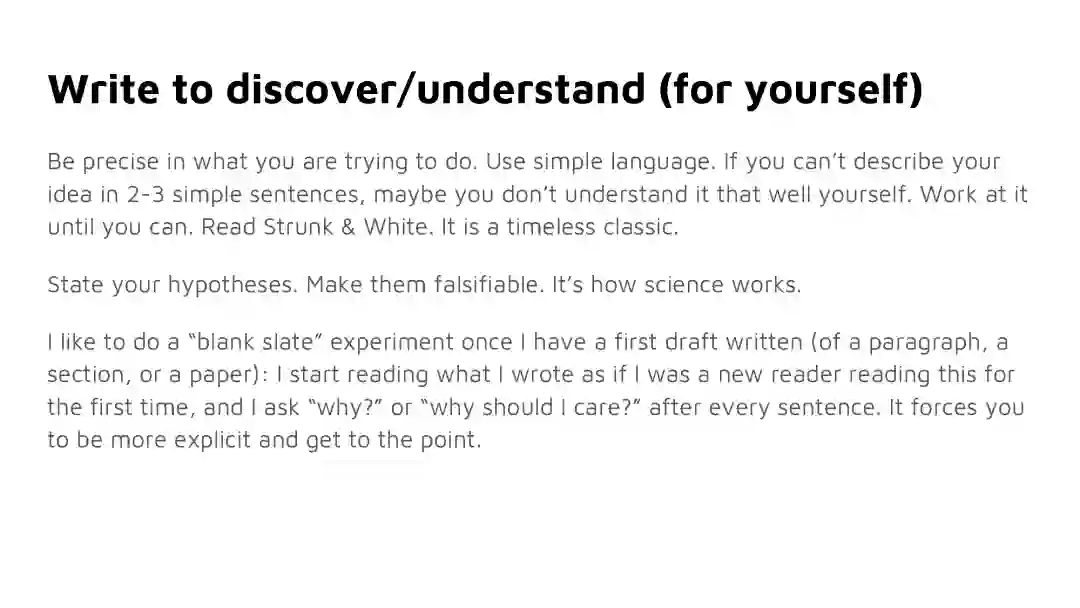Image resolution: width=1080 pixels, height=608 pixels.
Task: Click the sentence "It's how science works."
Action: point(676,285)
